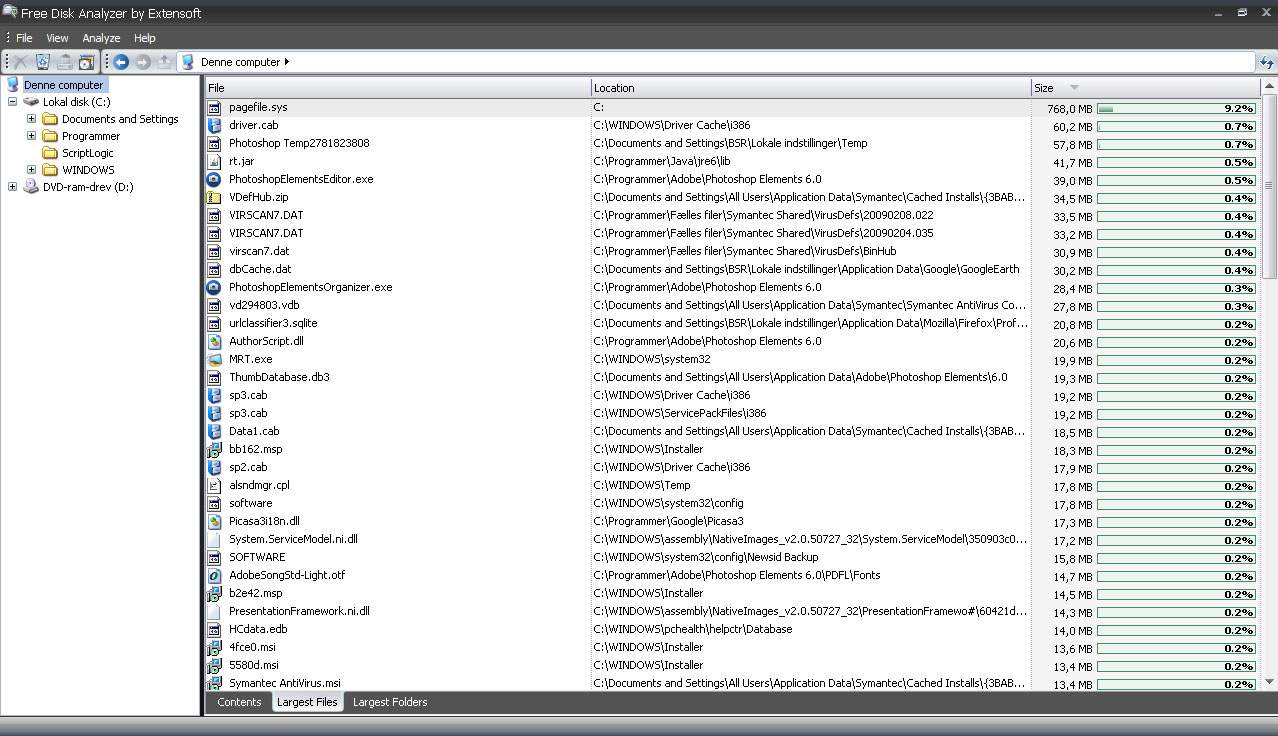Click location C:\WINDOWS\pchealth\helpctr\Database
This screenshot has width=1278, height=736.
tap(693, 629)
